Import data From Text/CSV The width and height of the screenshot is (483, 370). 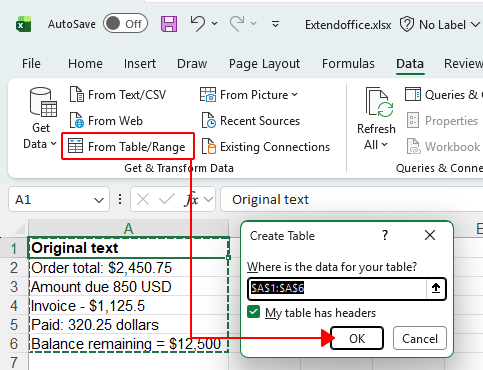pyautogui.click(x=118, y=95)
